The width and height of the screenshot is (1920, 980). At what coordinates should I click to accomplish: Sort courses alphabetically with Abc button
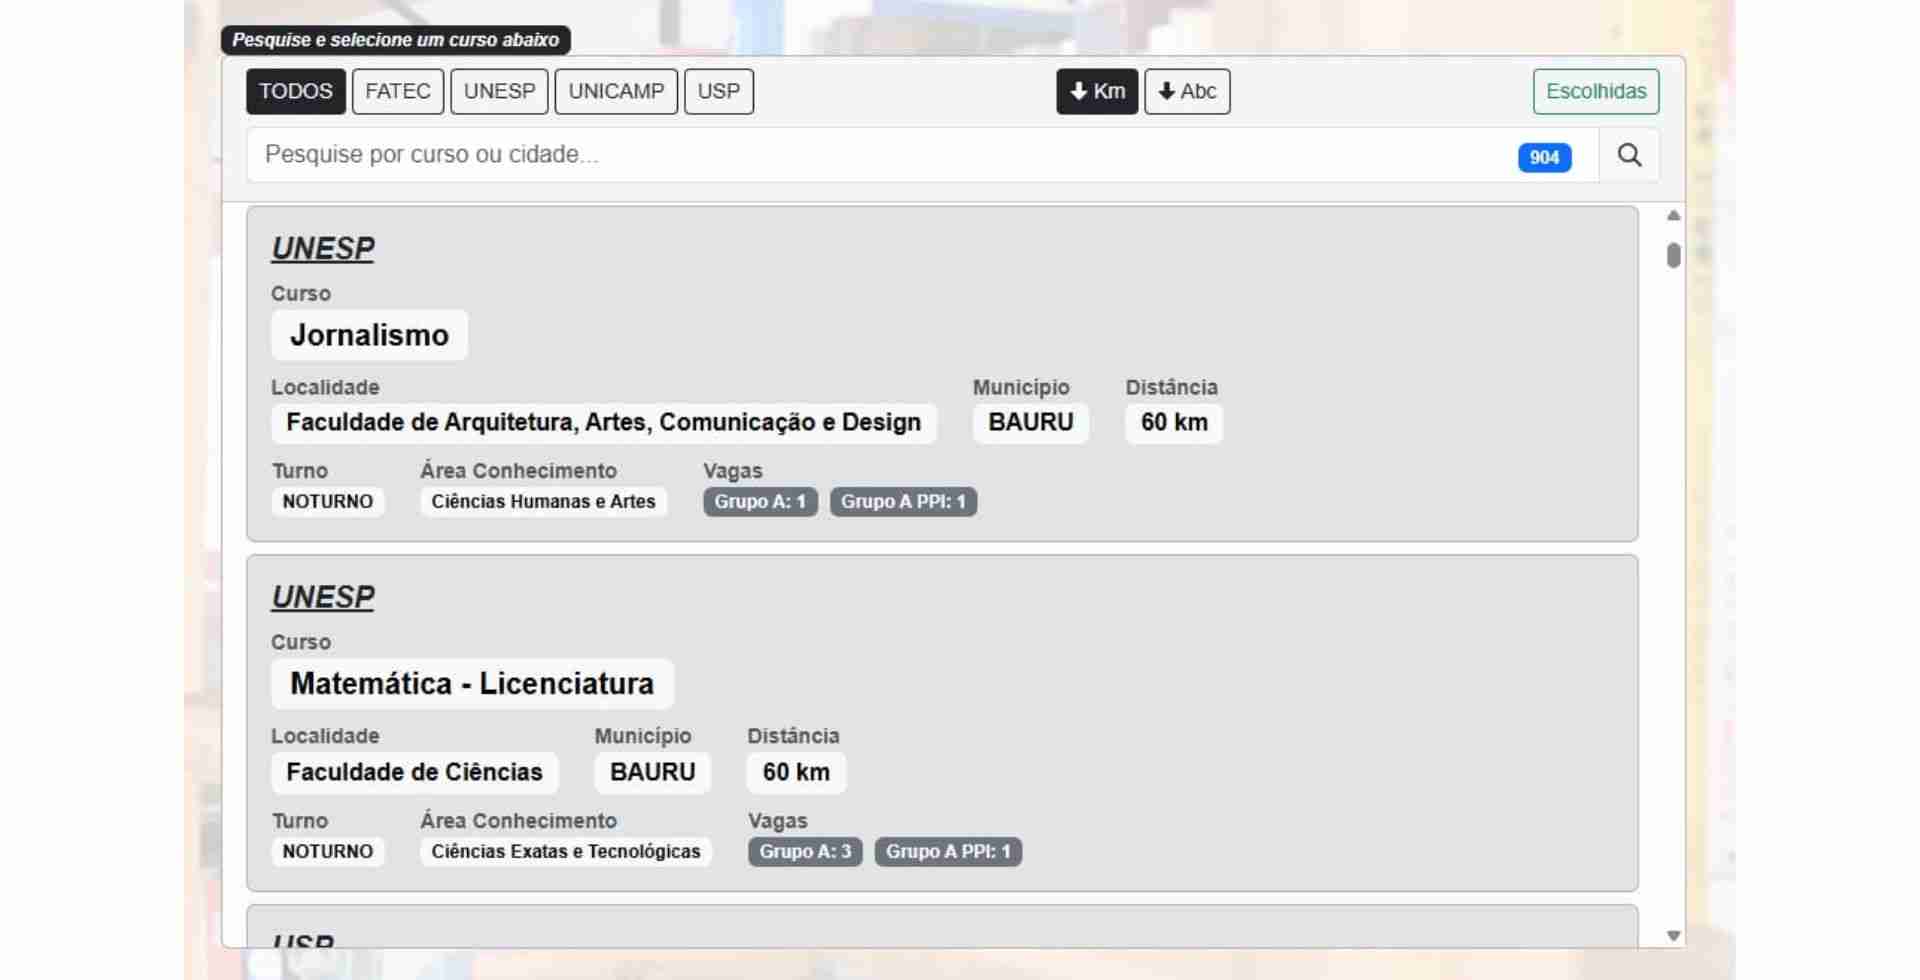click(1187, 91)
